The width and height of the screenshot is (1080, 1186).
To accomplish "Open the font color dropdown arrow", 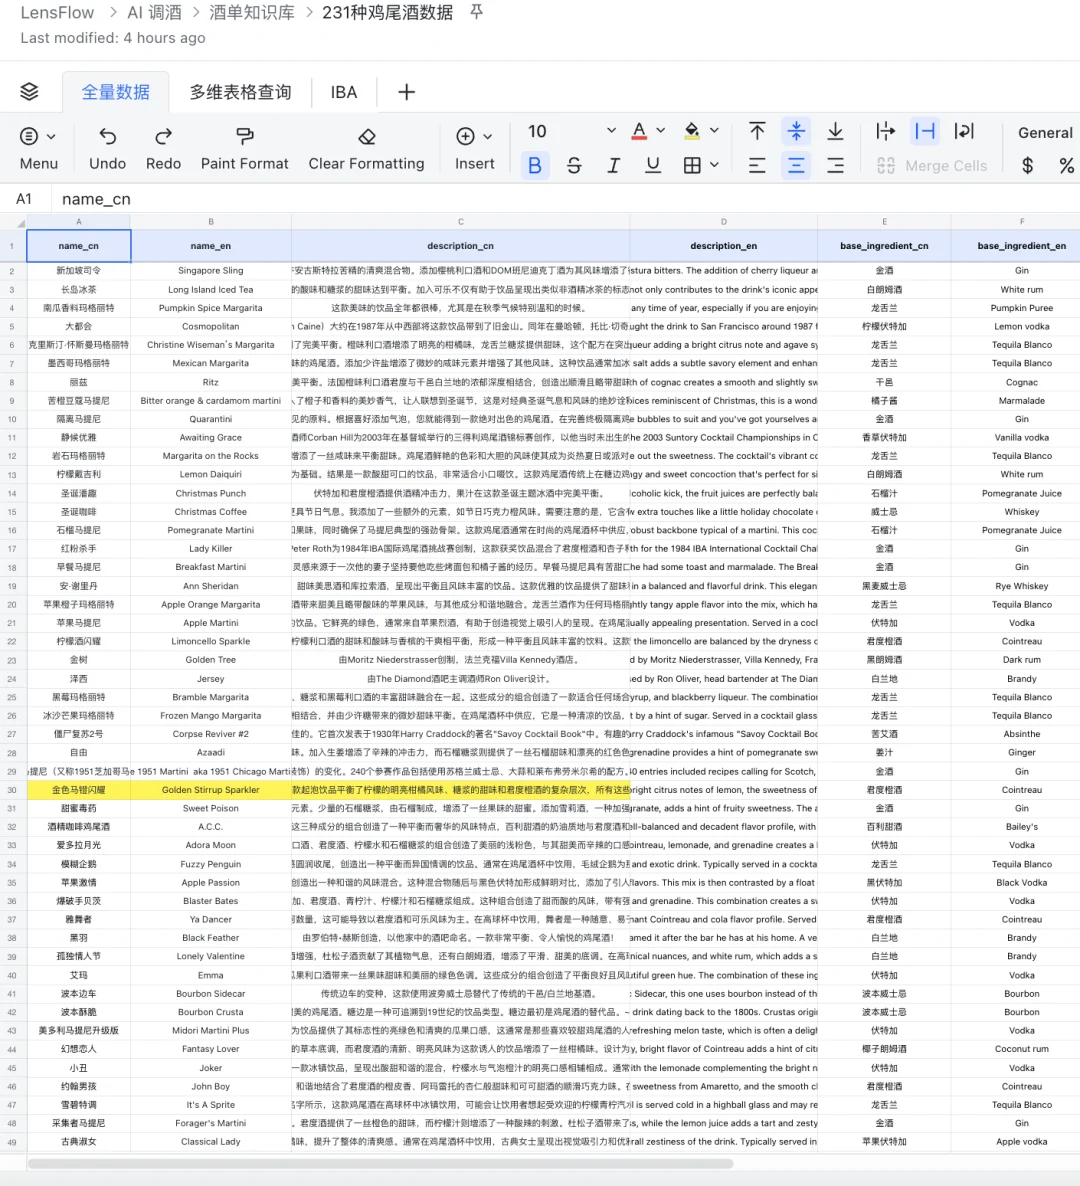I will [660, 130].
